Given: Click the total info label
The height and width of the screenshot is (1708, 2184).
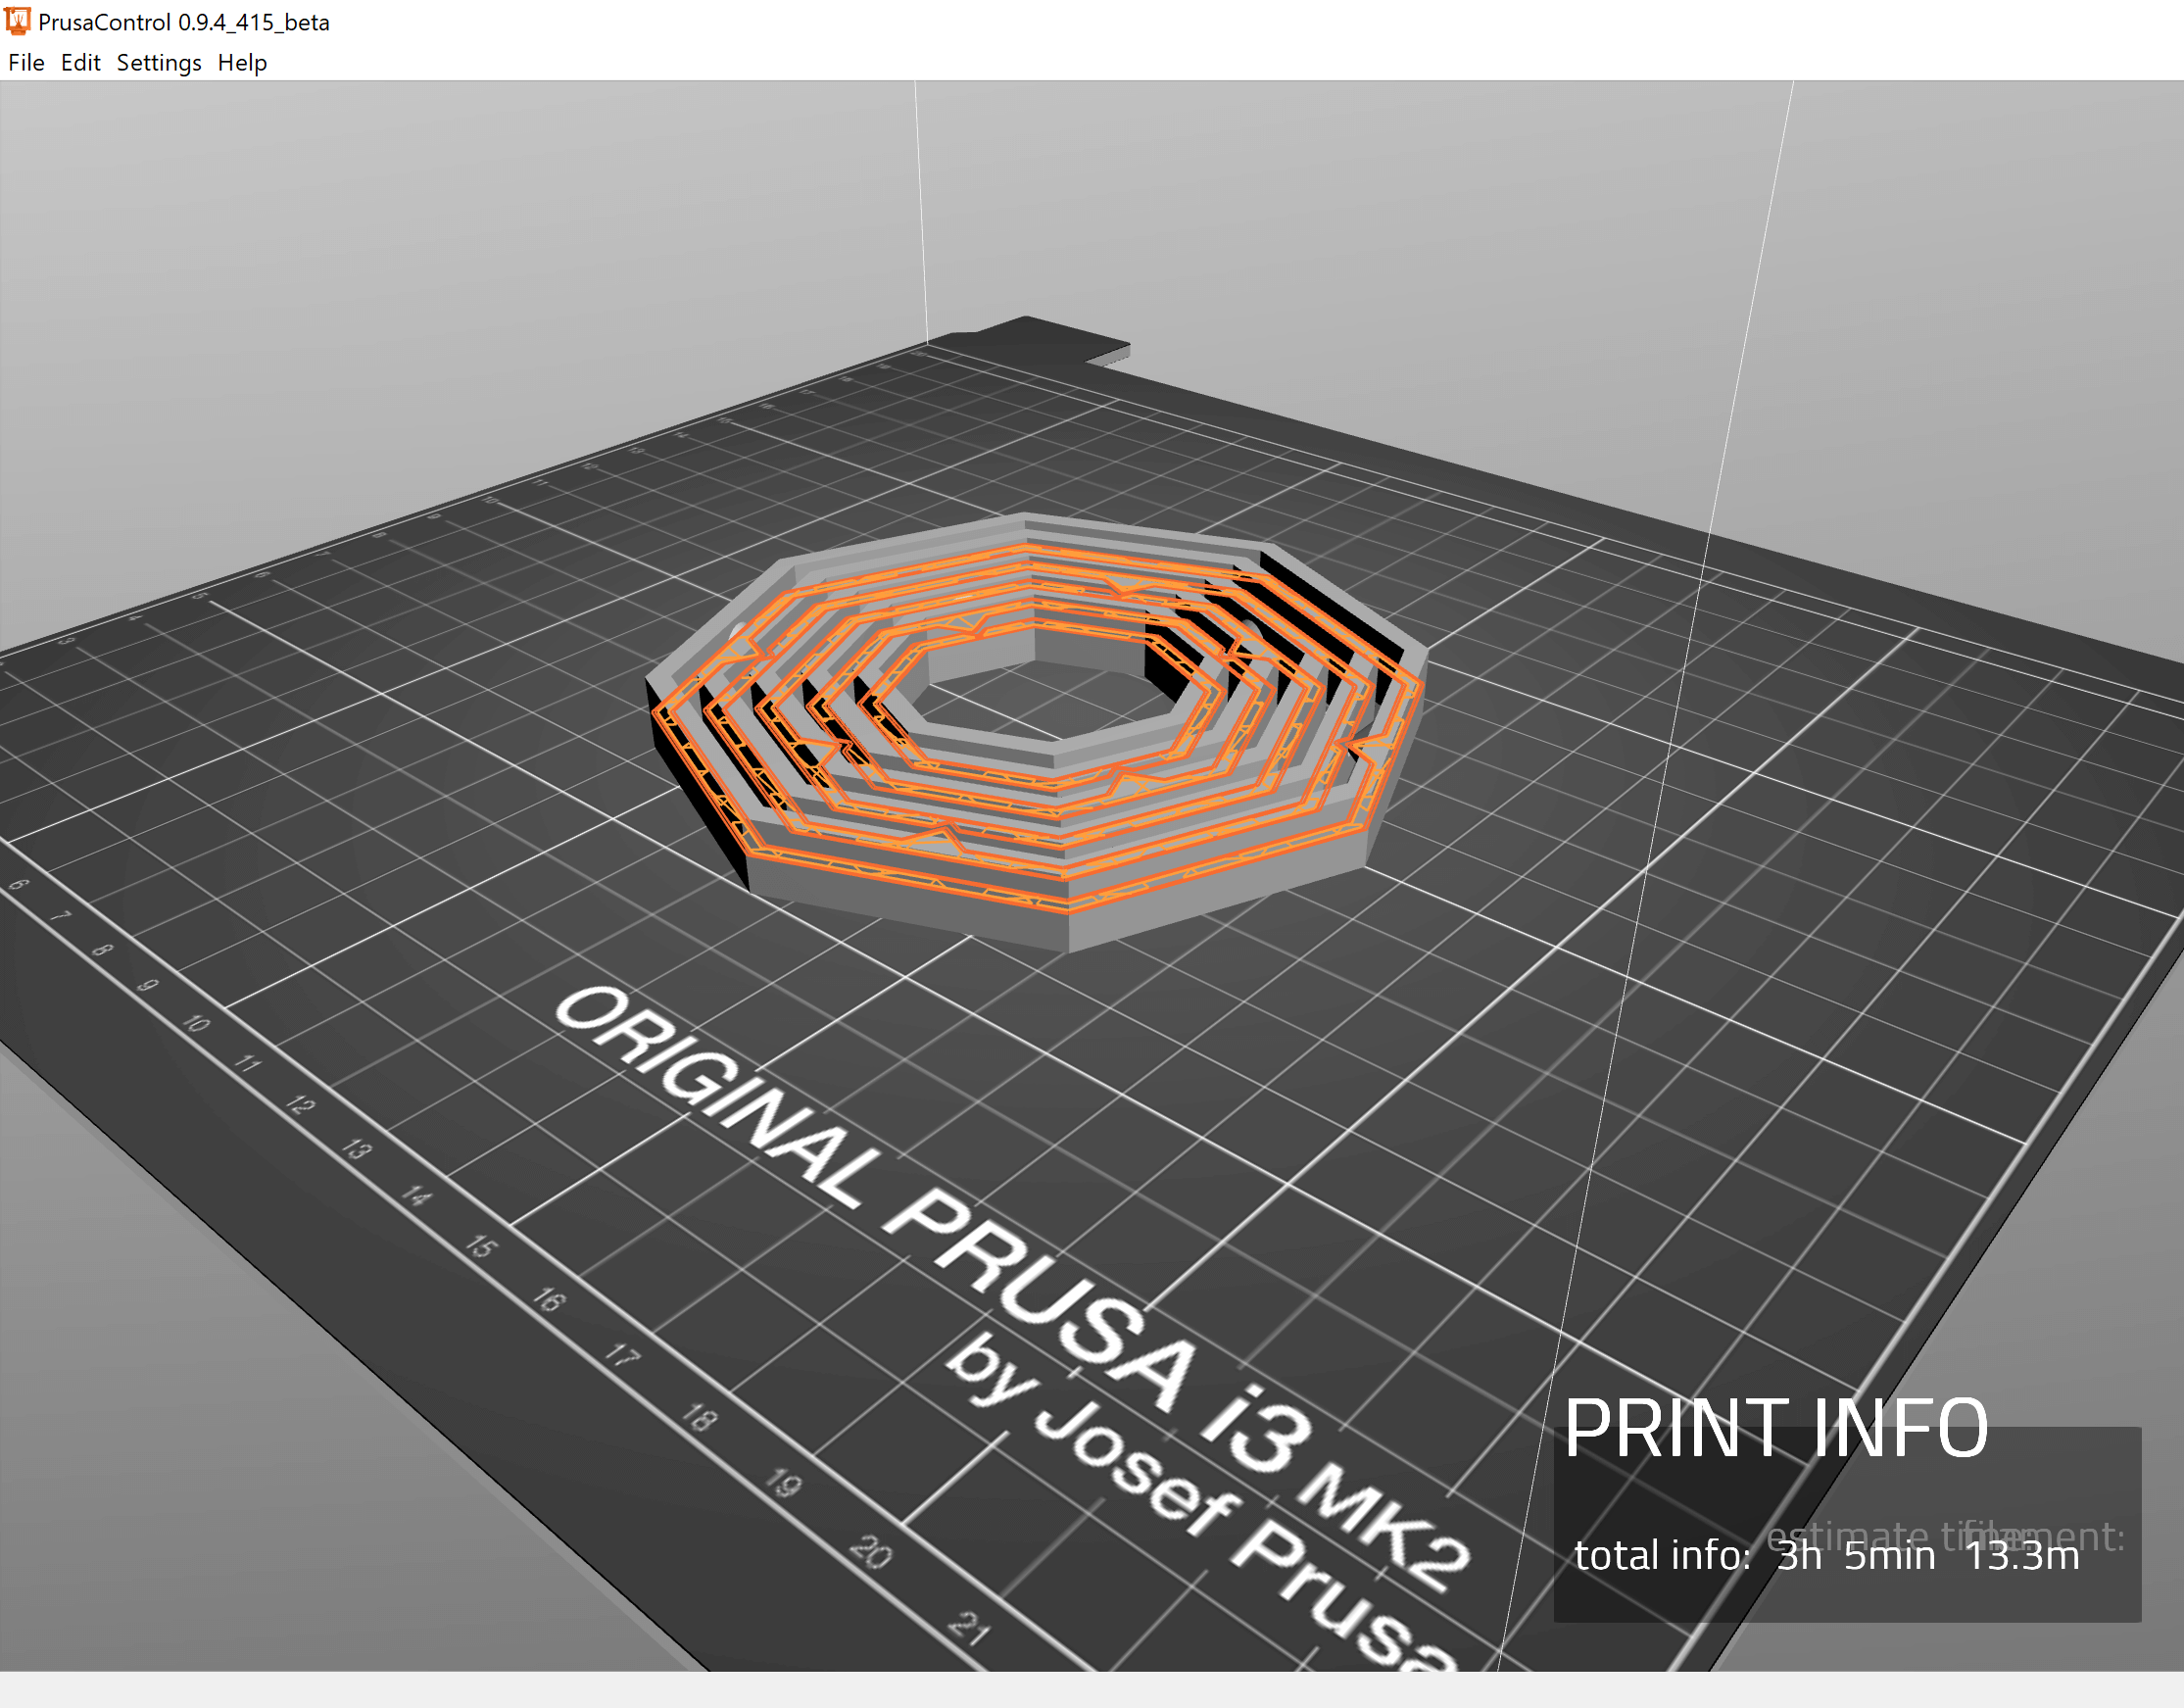Looking at the screenshot, I should 1662,1557.
